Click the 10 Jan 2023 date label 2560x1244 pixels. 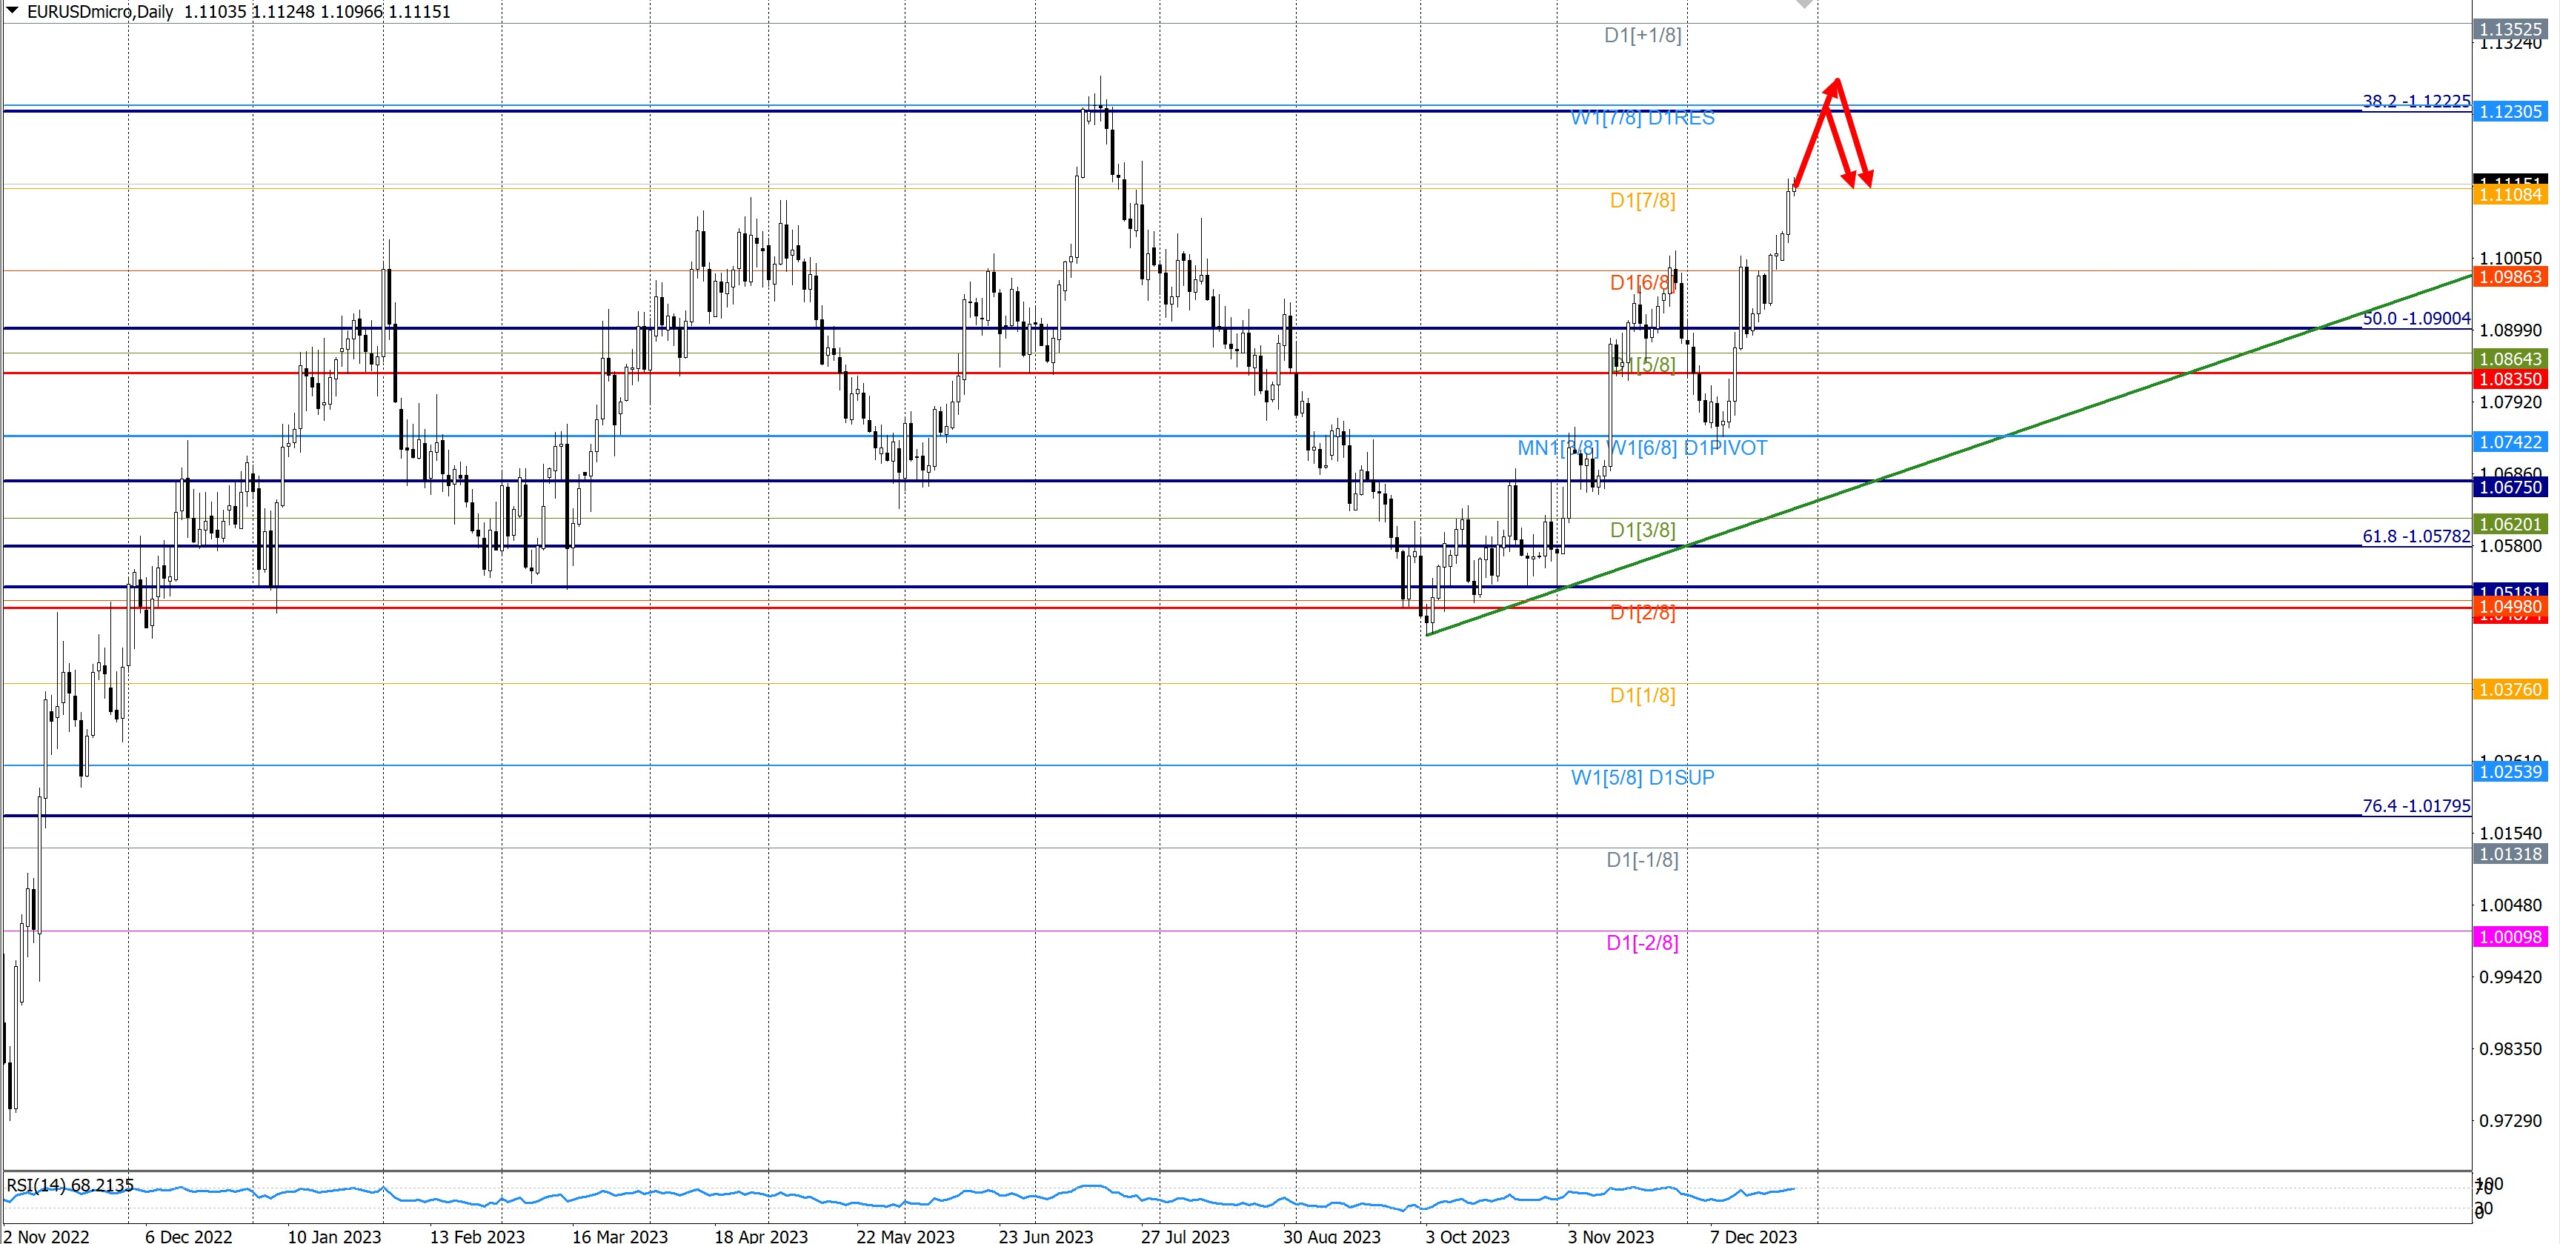tap(334, 1236)
